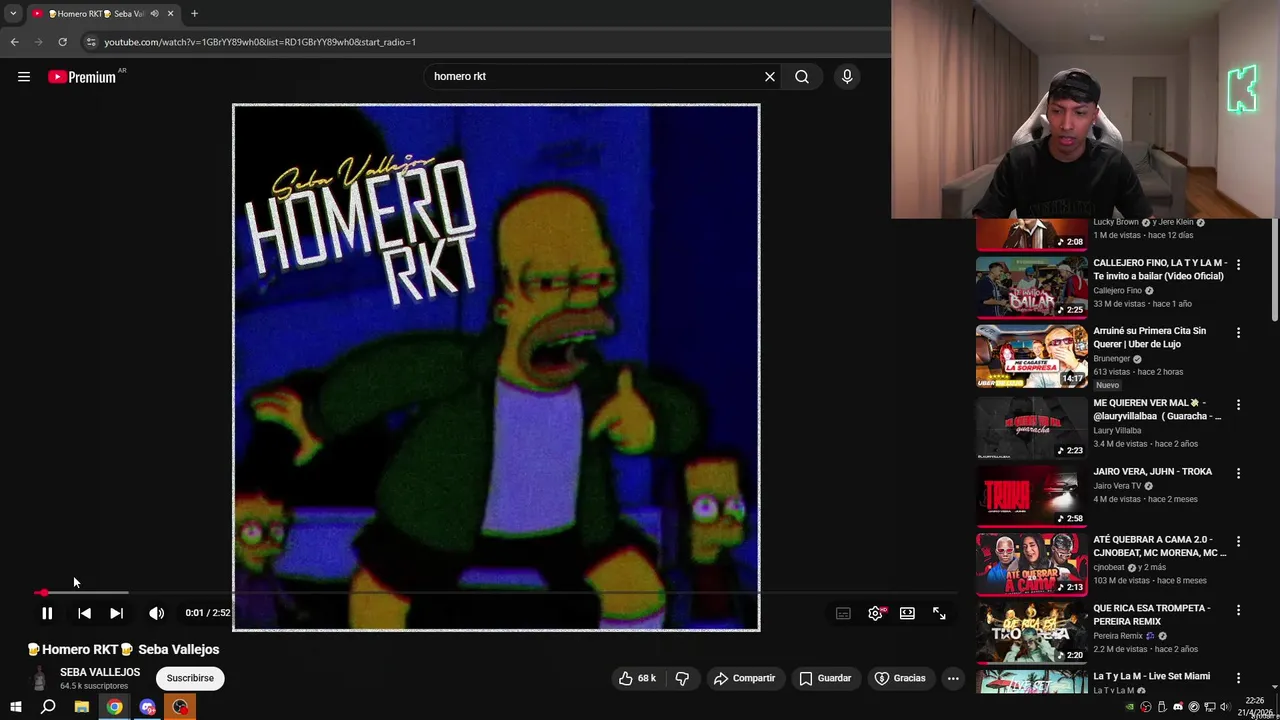Go to previous video in playlist
1280x720 pixels.
(x=84, y=613)
